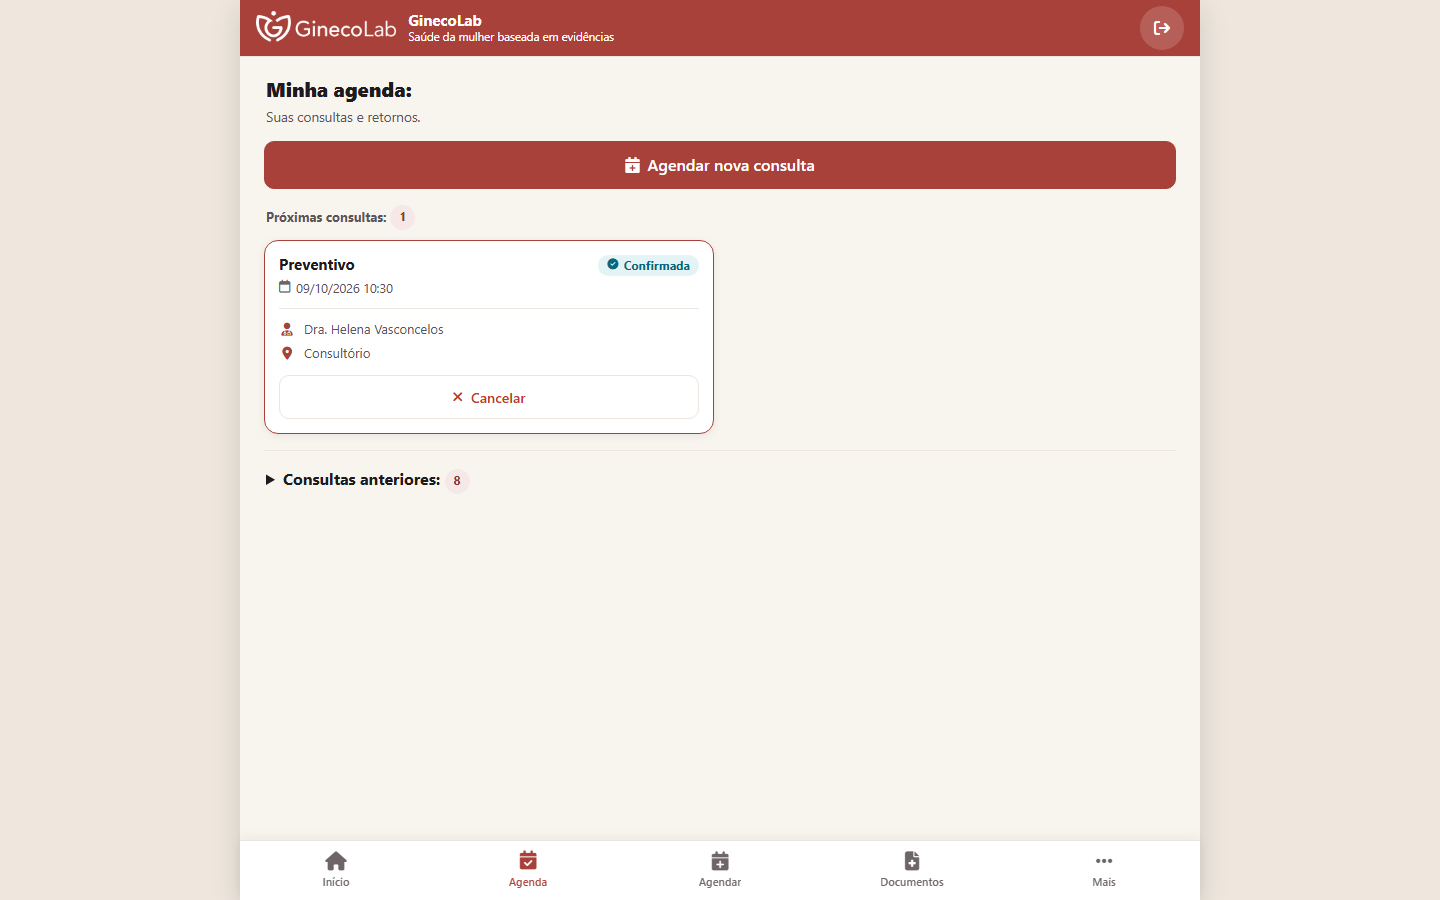This screenshot has width=1440, height=900.
Task: Click the Consultório location text
Action: pyautogui.click(x=337, y=353)
